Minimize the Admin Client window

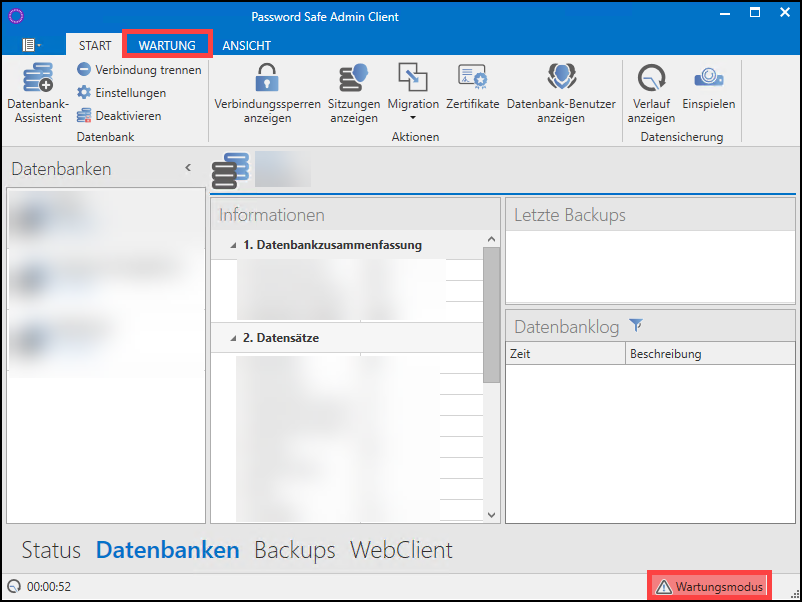724,14
